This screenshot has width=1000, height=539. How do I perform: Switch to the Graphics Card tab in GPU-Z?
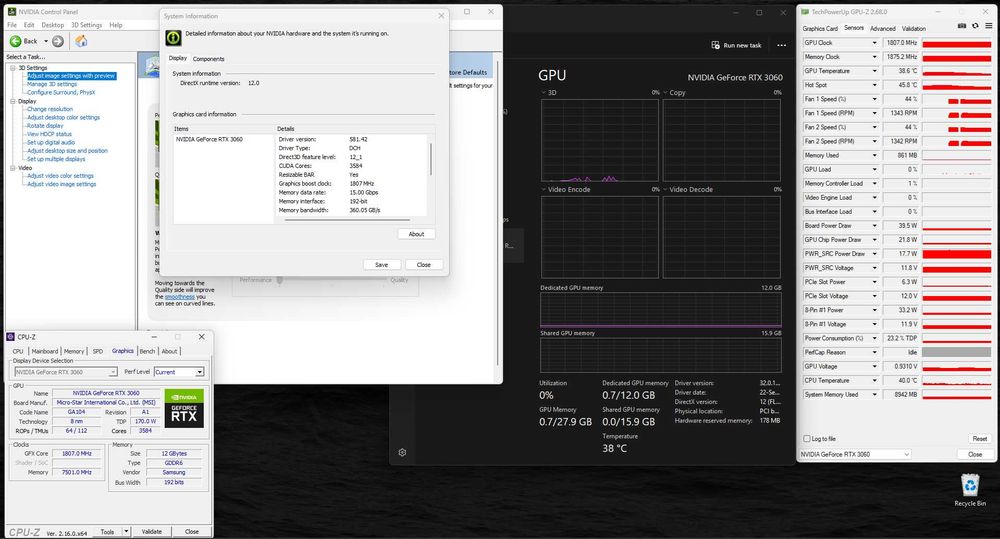820,29
